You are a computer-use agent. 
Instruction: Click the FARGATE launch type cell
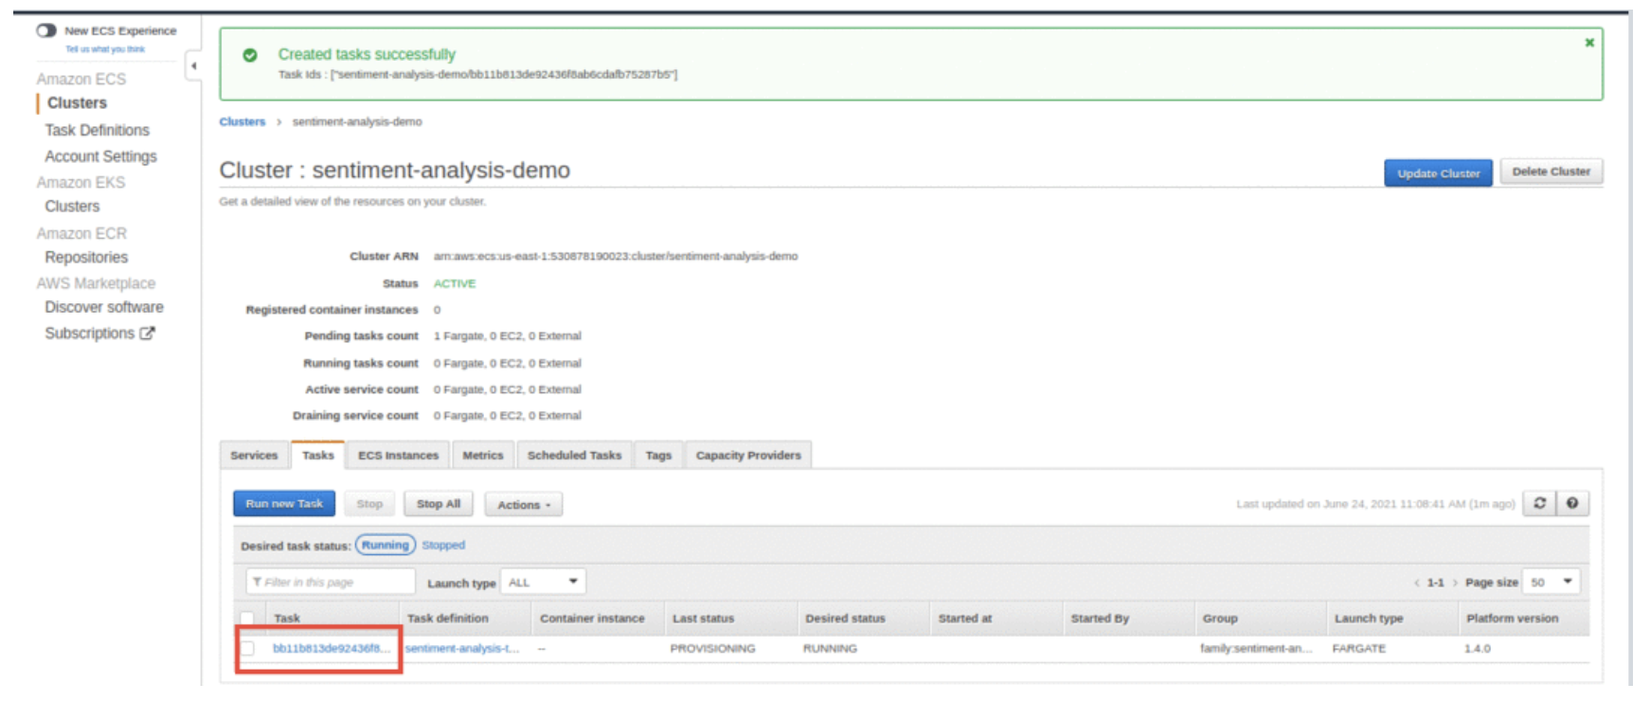[x=1359, y=649]
